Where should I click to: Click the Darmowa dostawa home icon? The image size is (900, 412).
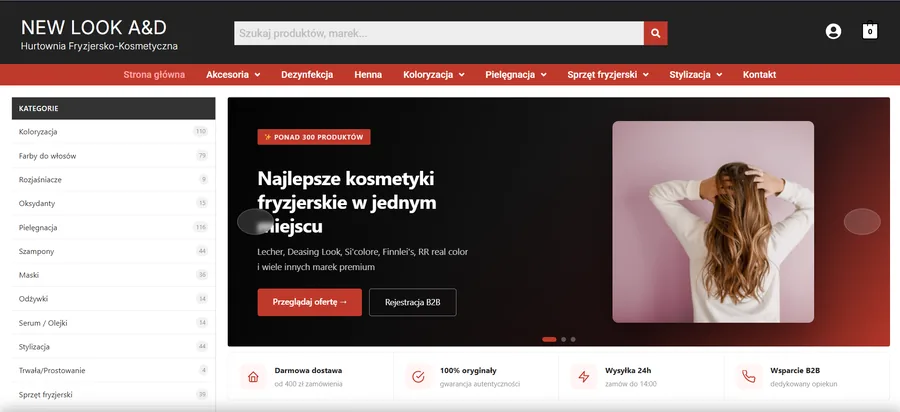tap(253, 376)
